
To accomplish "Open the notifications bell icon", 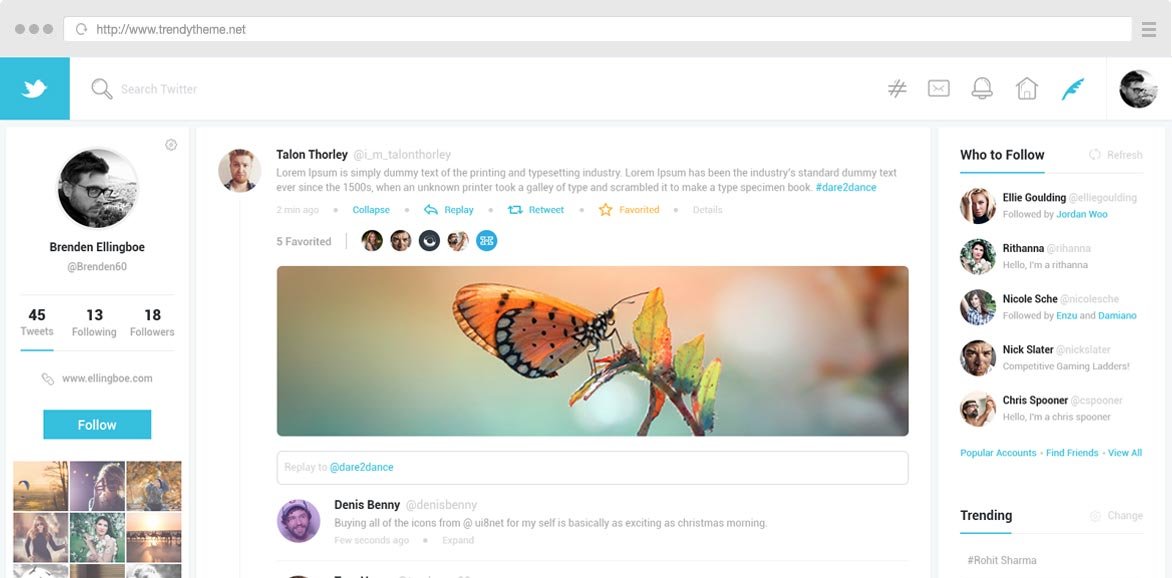I will tap(982, 88).
